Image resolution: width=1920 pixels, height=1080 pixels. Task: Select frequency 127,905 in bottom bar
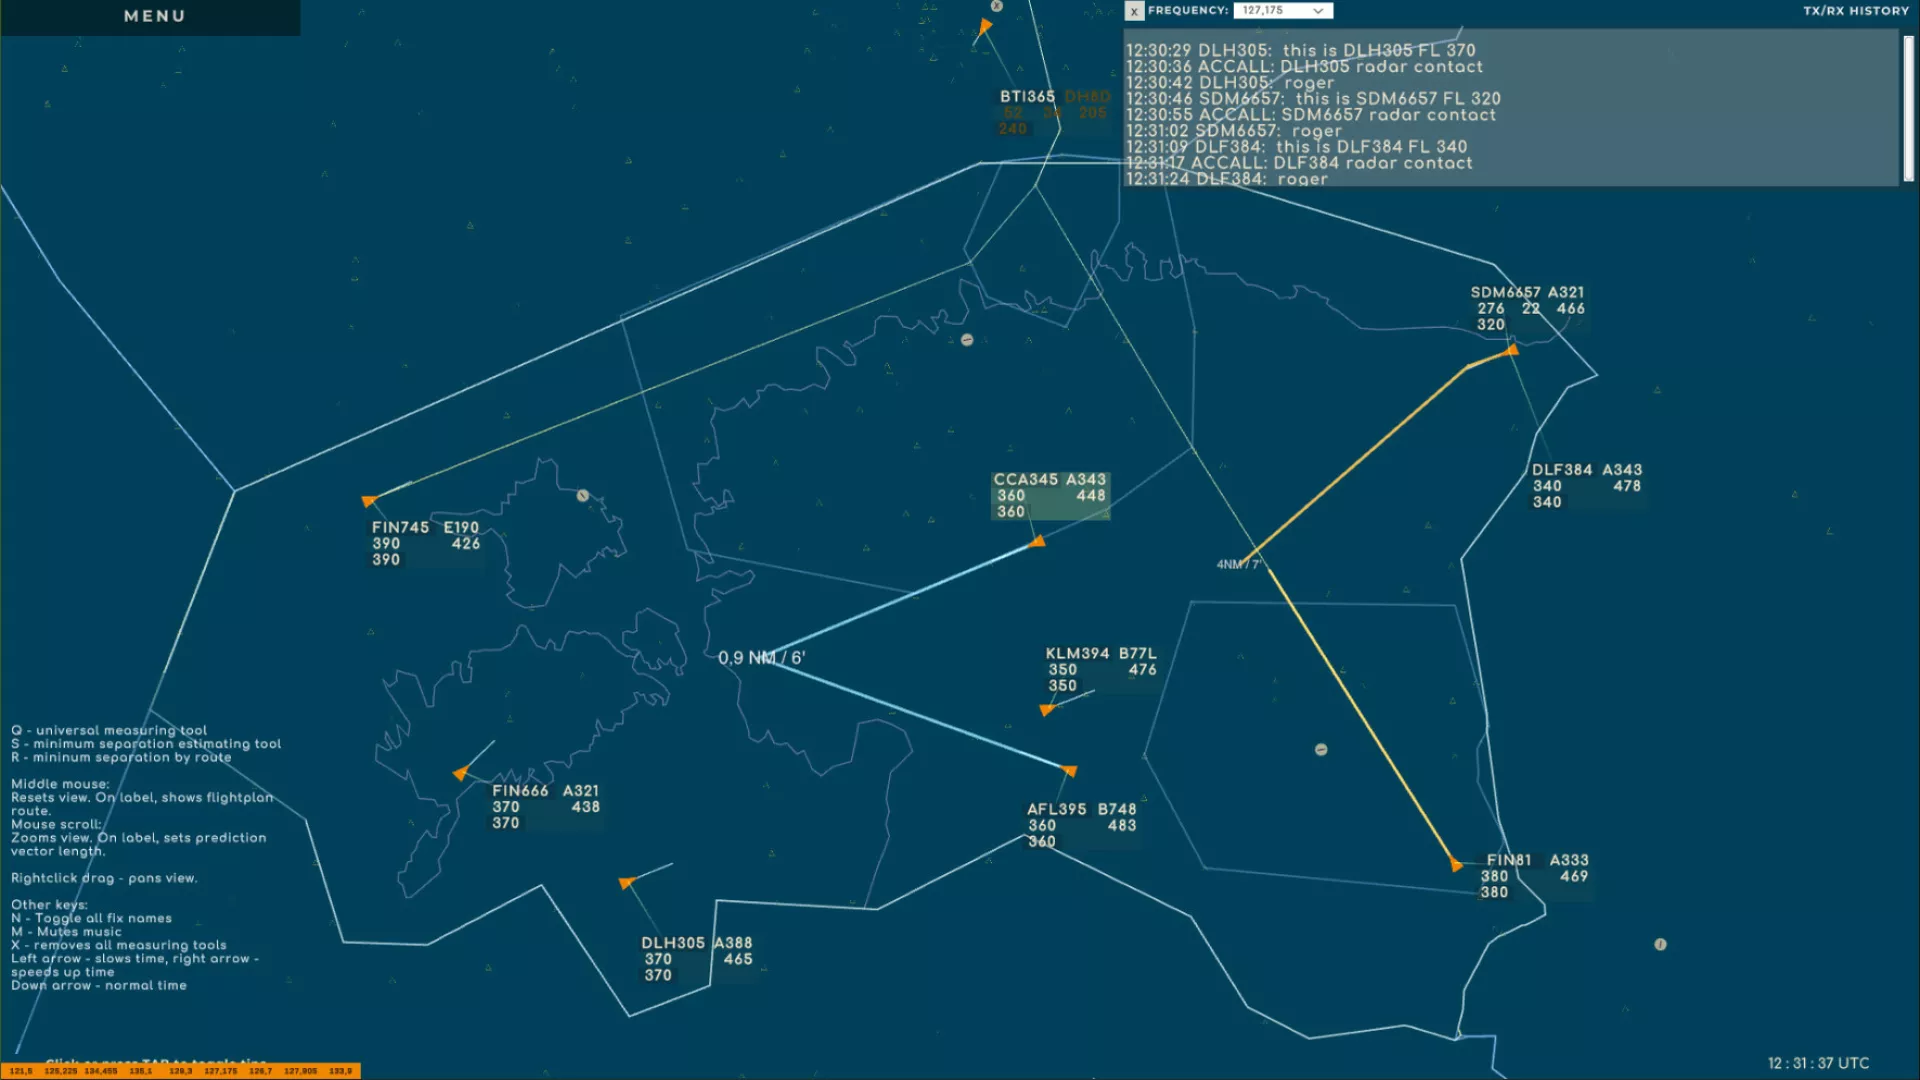coord(300,1071)
